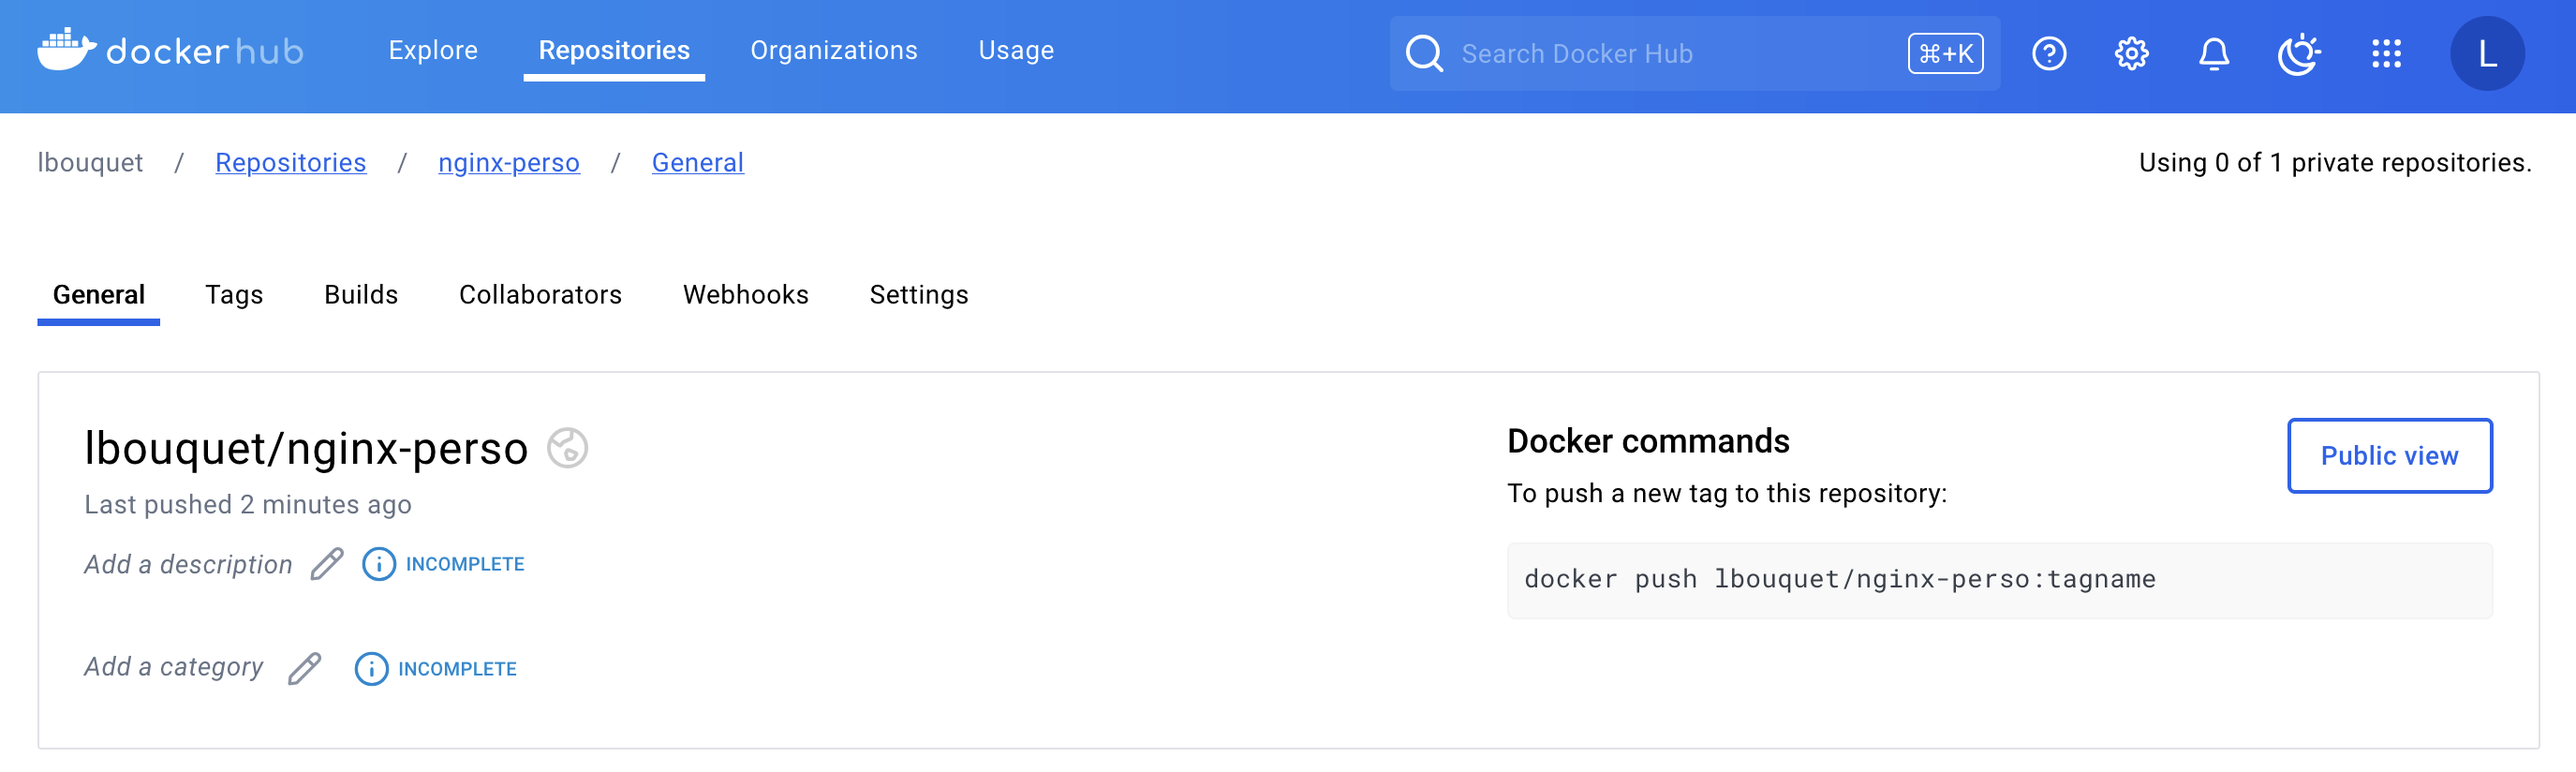The height and width of the screenshot is (772, 2576).
Task: Open the Settings tab
Action: [918, 294]
